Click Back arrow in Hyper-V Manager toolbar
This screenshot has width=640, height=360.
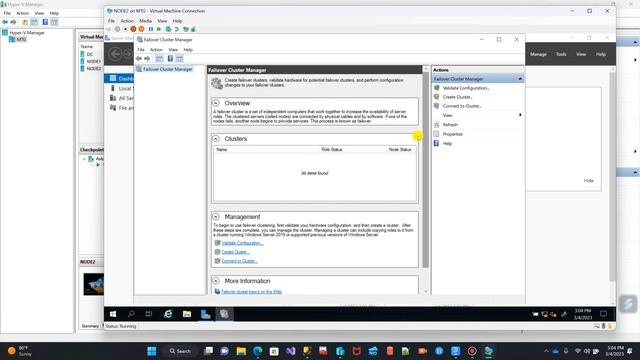coord(5,22)
